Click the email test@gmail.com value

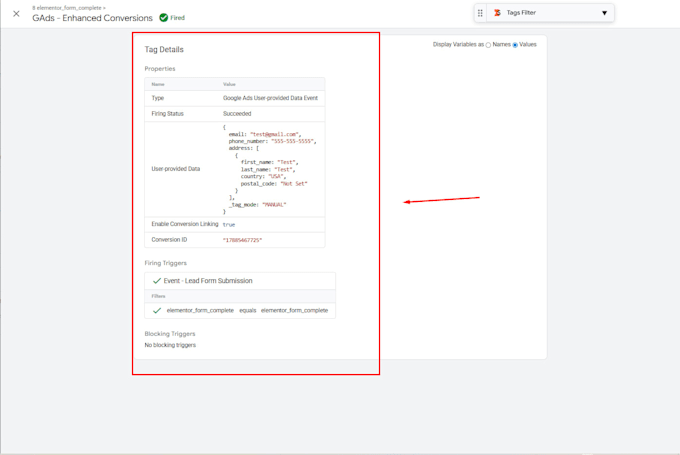[274, 134]
